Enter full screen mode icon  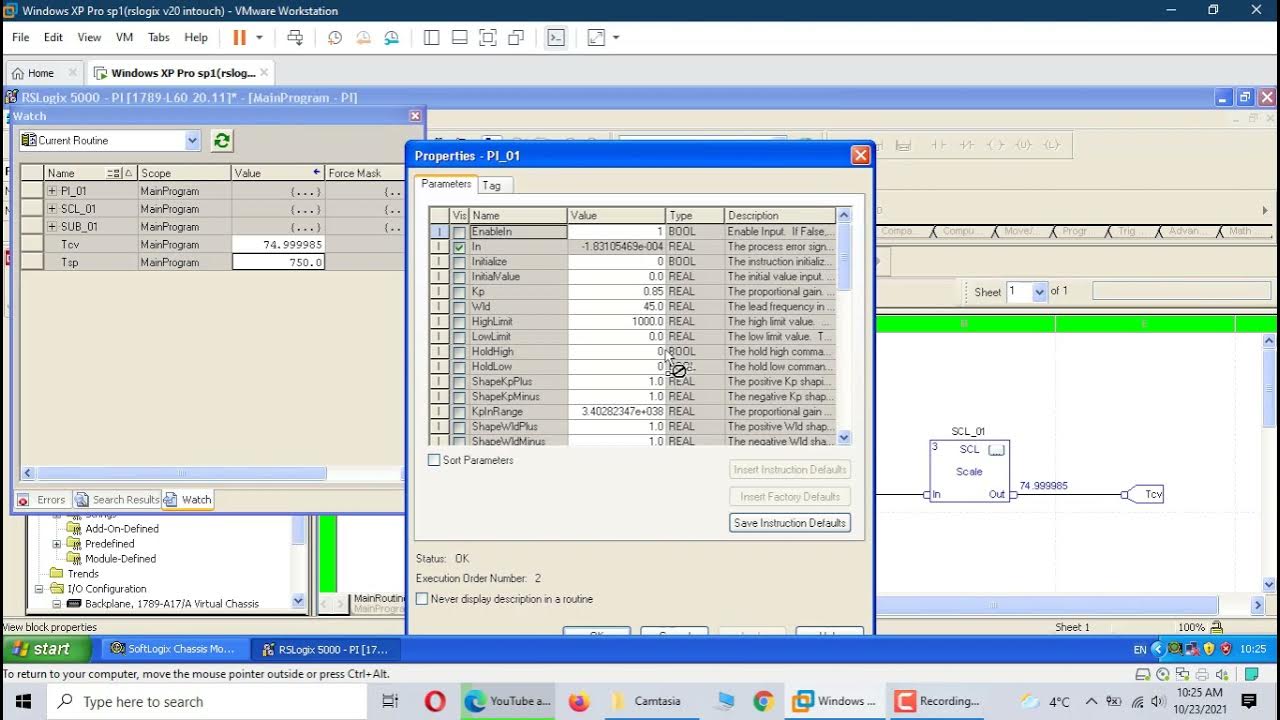click(x=488, y=37)
